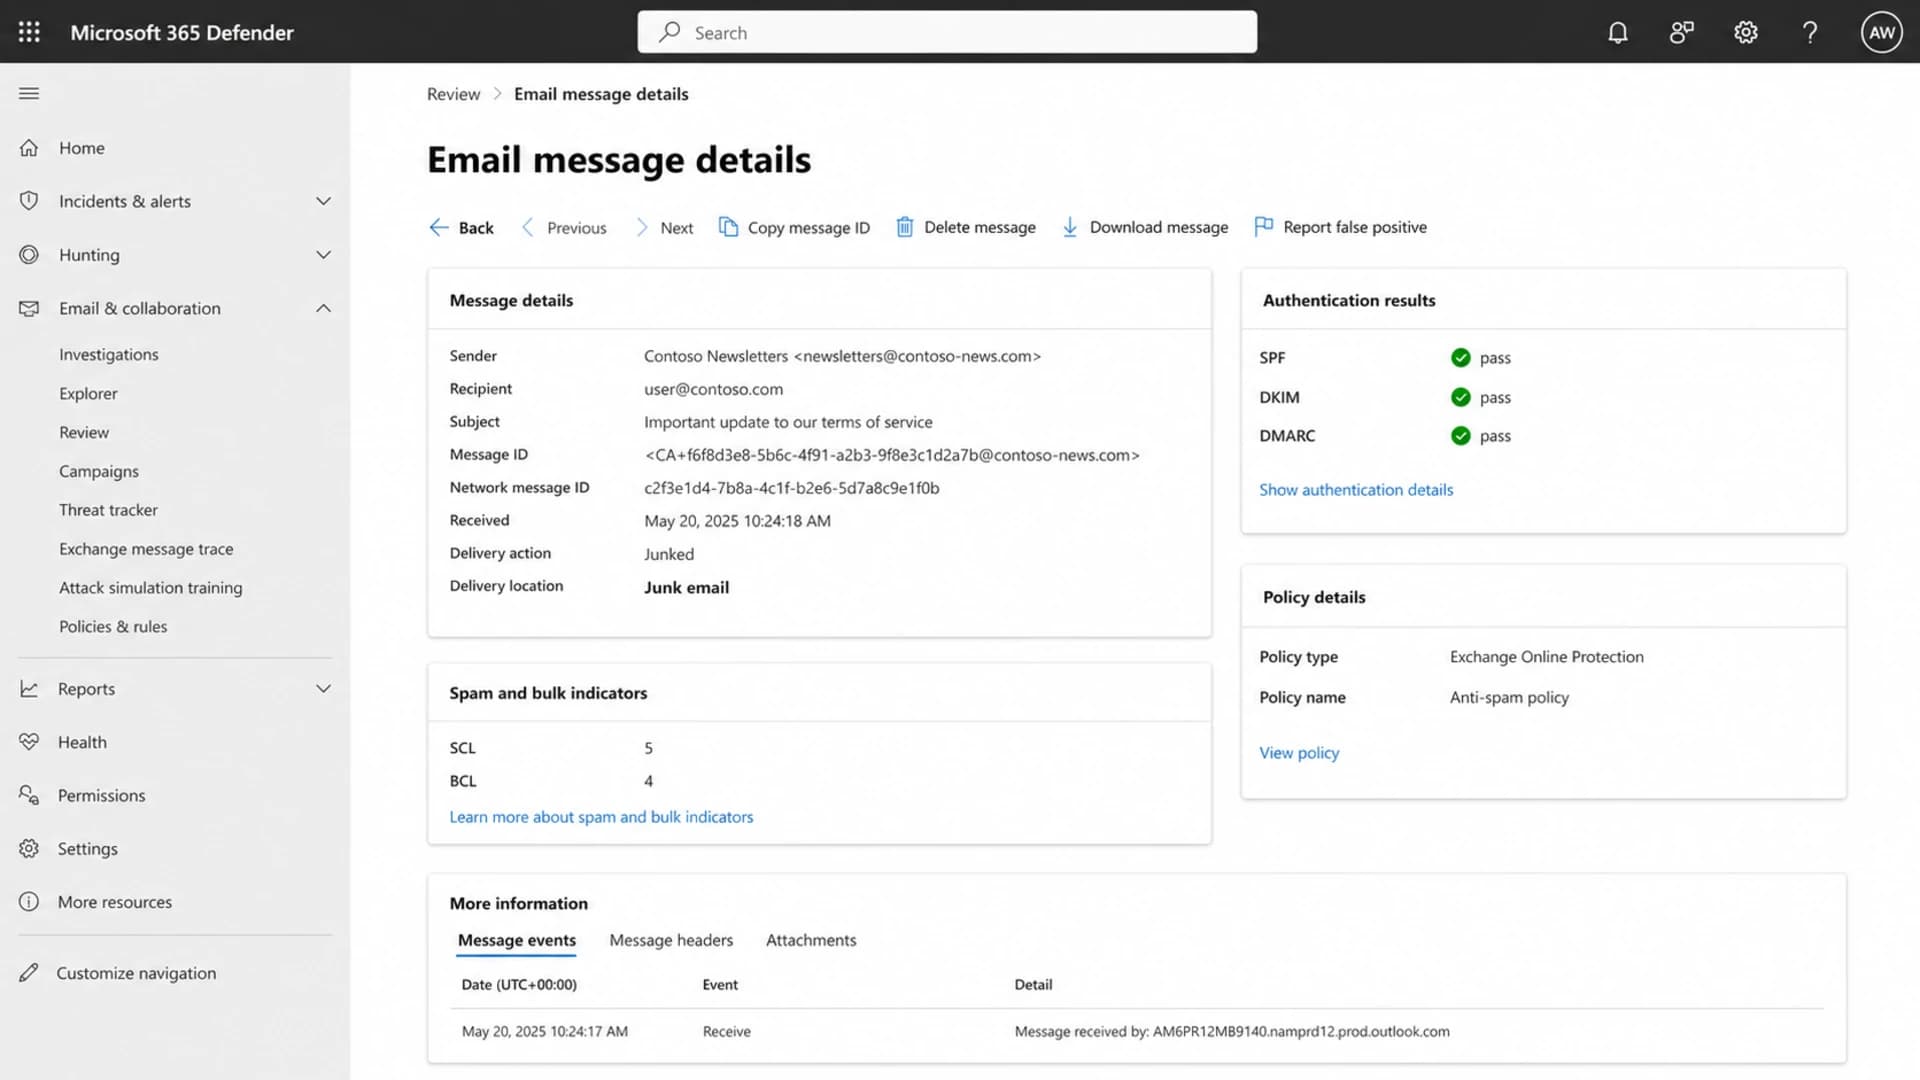This screenshot has width=1920, height=1080.
Task: Click View policy link
Action: 1299,753
